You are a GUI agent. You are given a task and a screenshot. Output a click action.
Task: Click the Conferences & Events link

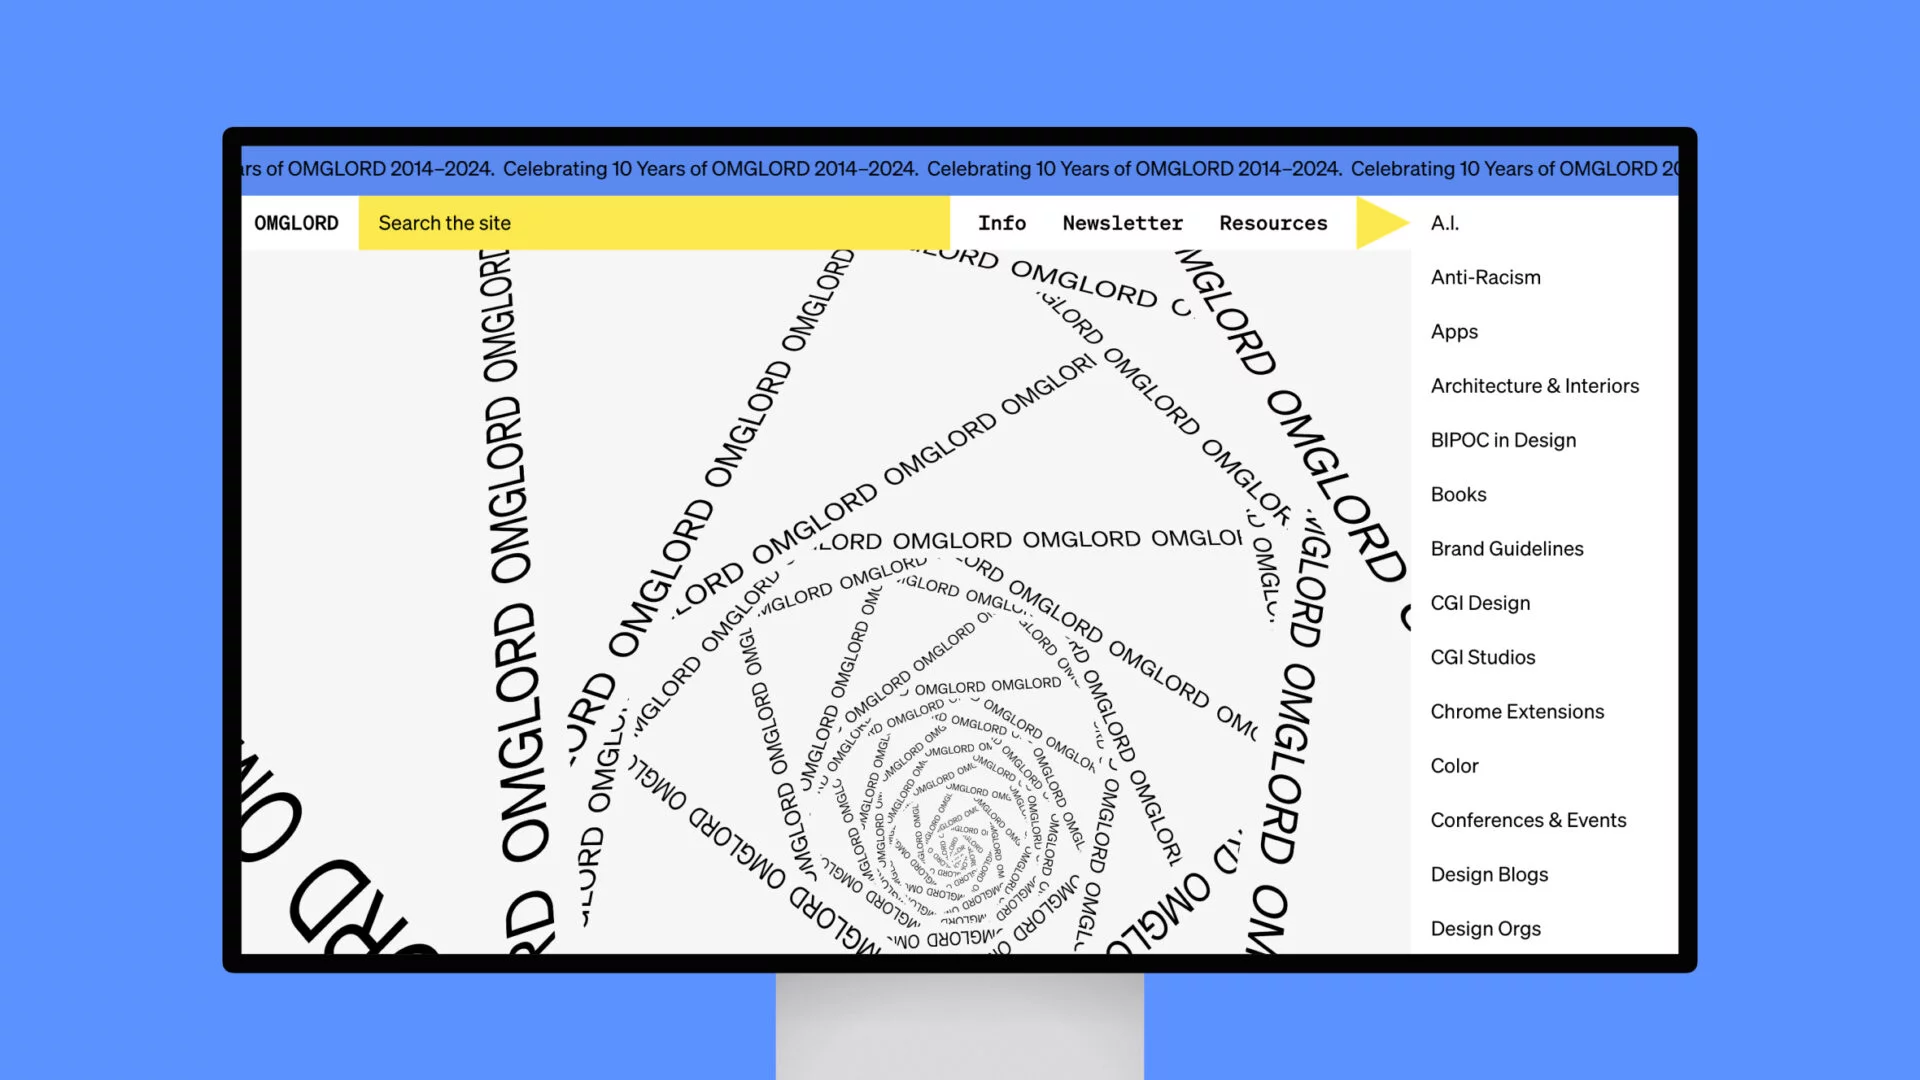1528,820
